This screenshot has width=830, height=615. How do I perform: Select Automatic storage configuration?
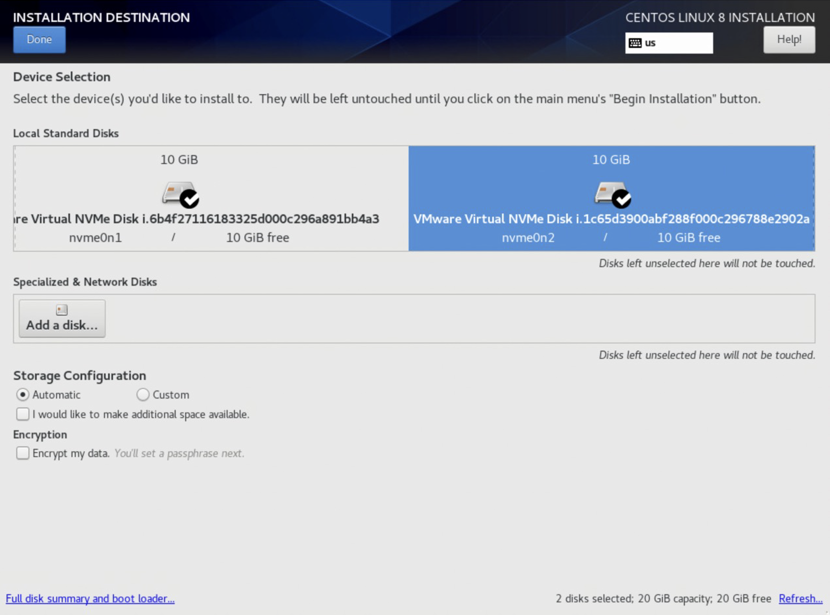point(22,394)
